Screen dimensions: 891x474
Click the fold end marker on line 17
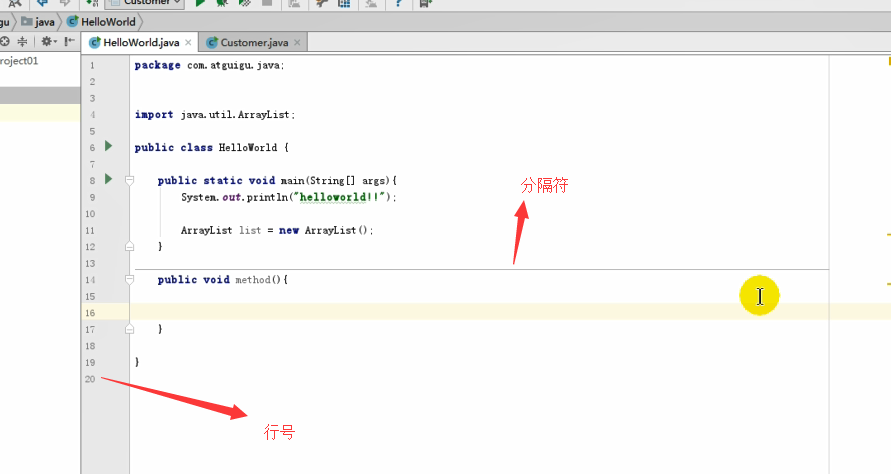click(130, 329)
